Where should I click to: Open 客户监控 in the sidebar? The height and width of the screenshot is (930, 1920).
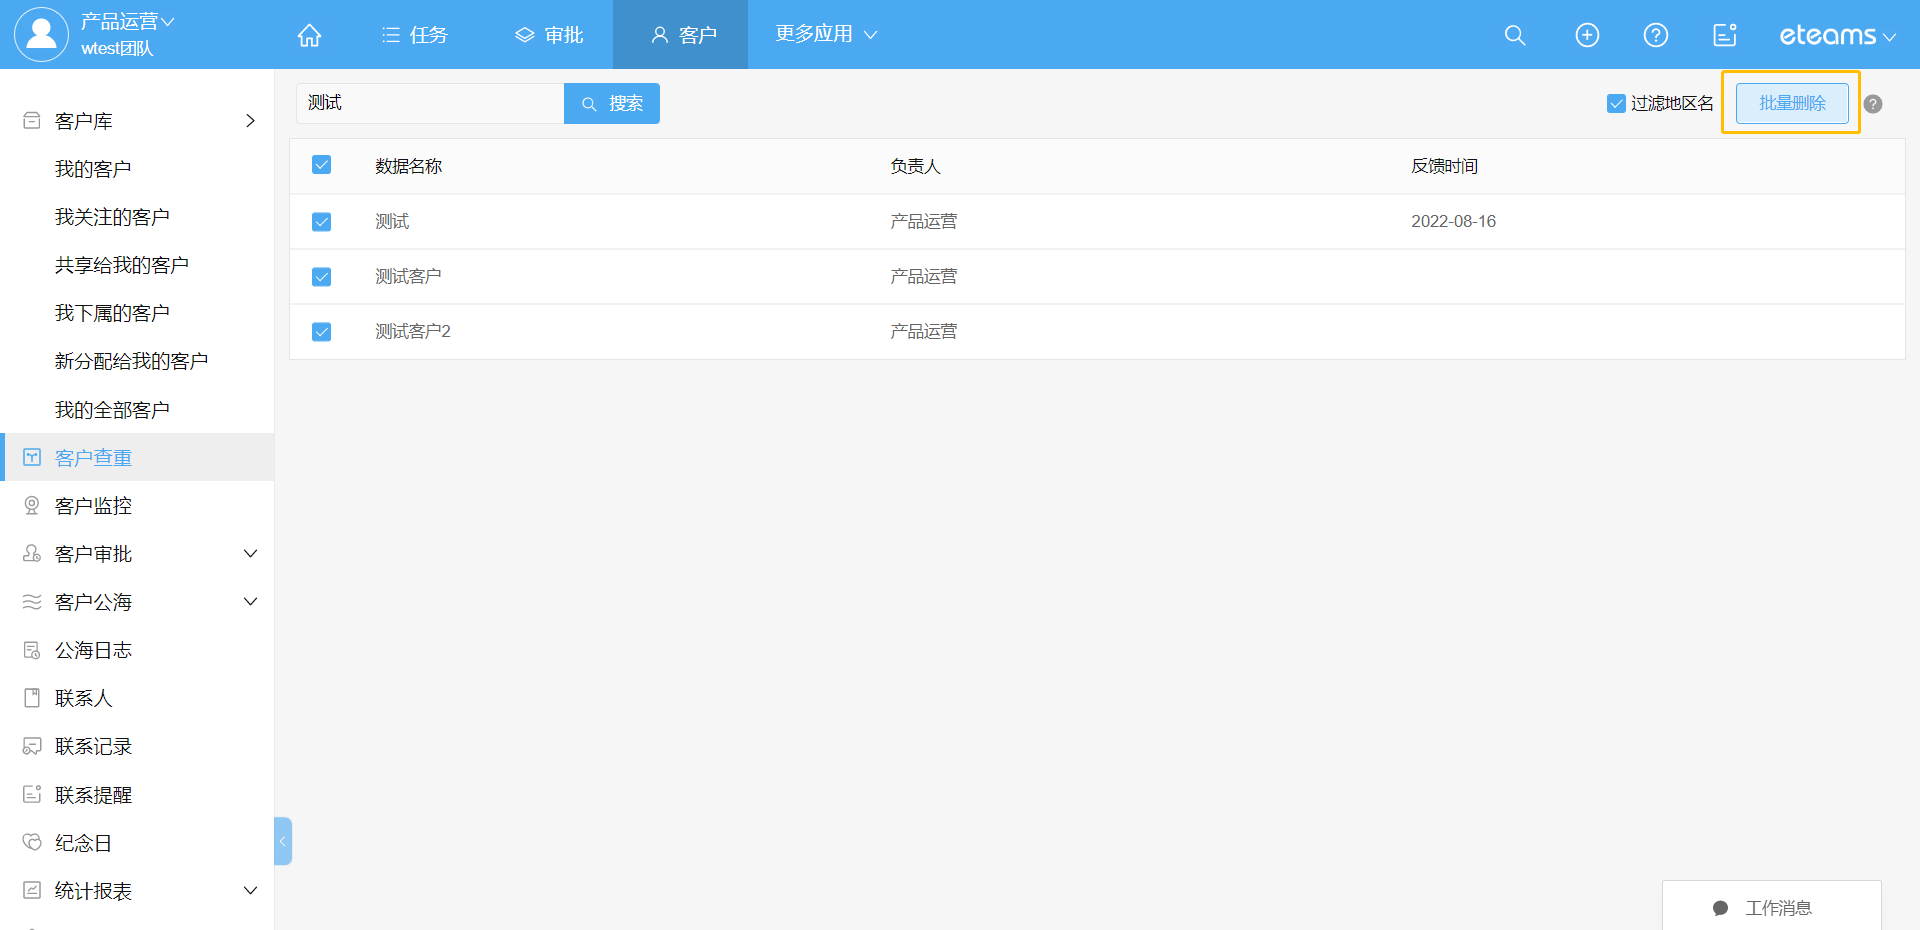click(x=93, y=506)
